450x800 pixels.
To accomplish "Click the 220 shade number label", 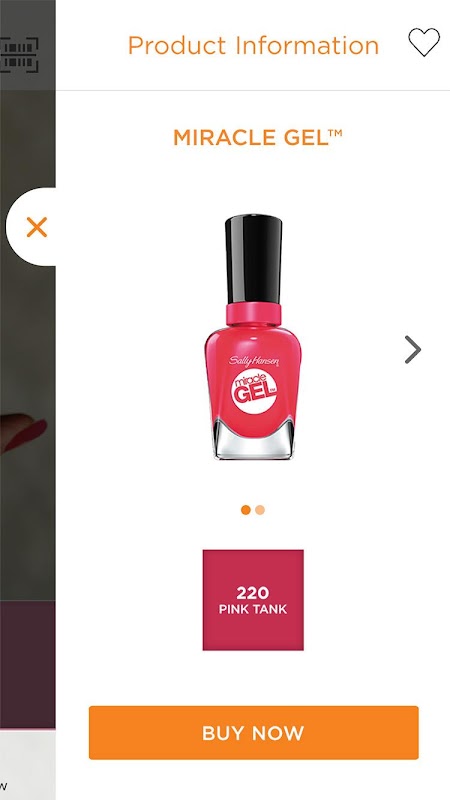I will point(253,593).
